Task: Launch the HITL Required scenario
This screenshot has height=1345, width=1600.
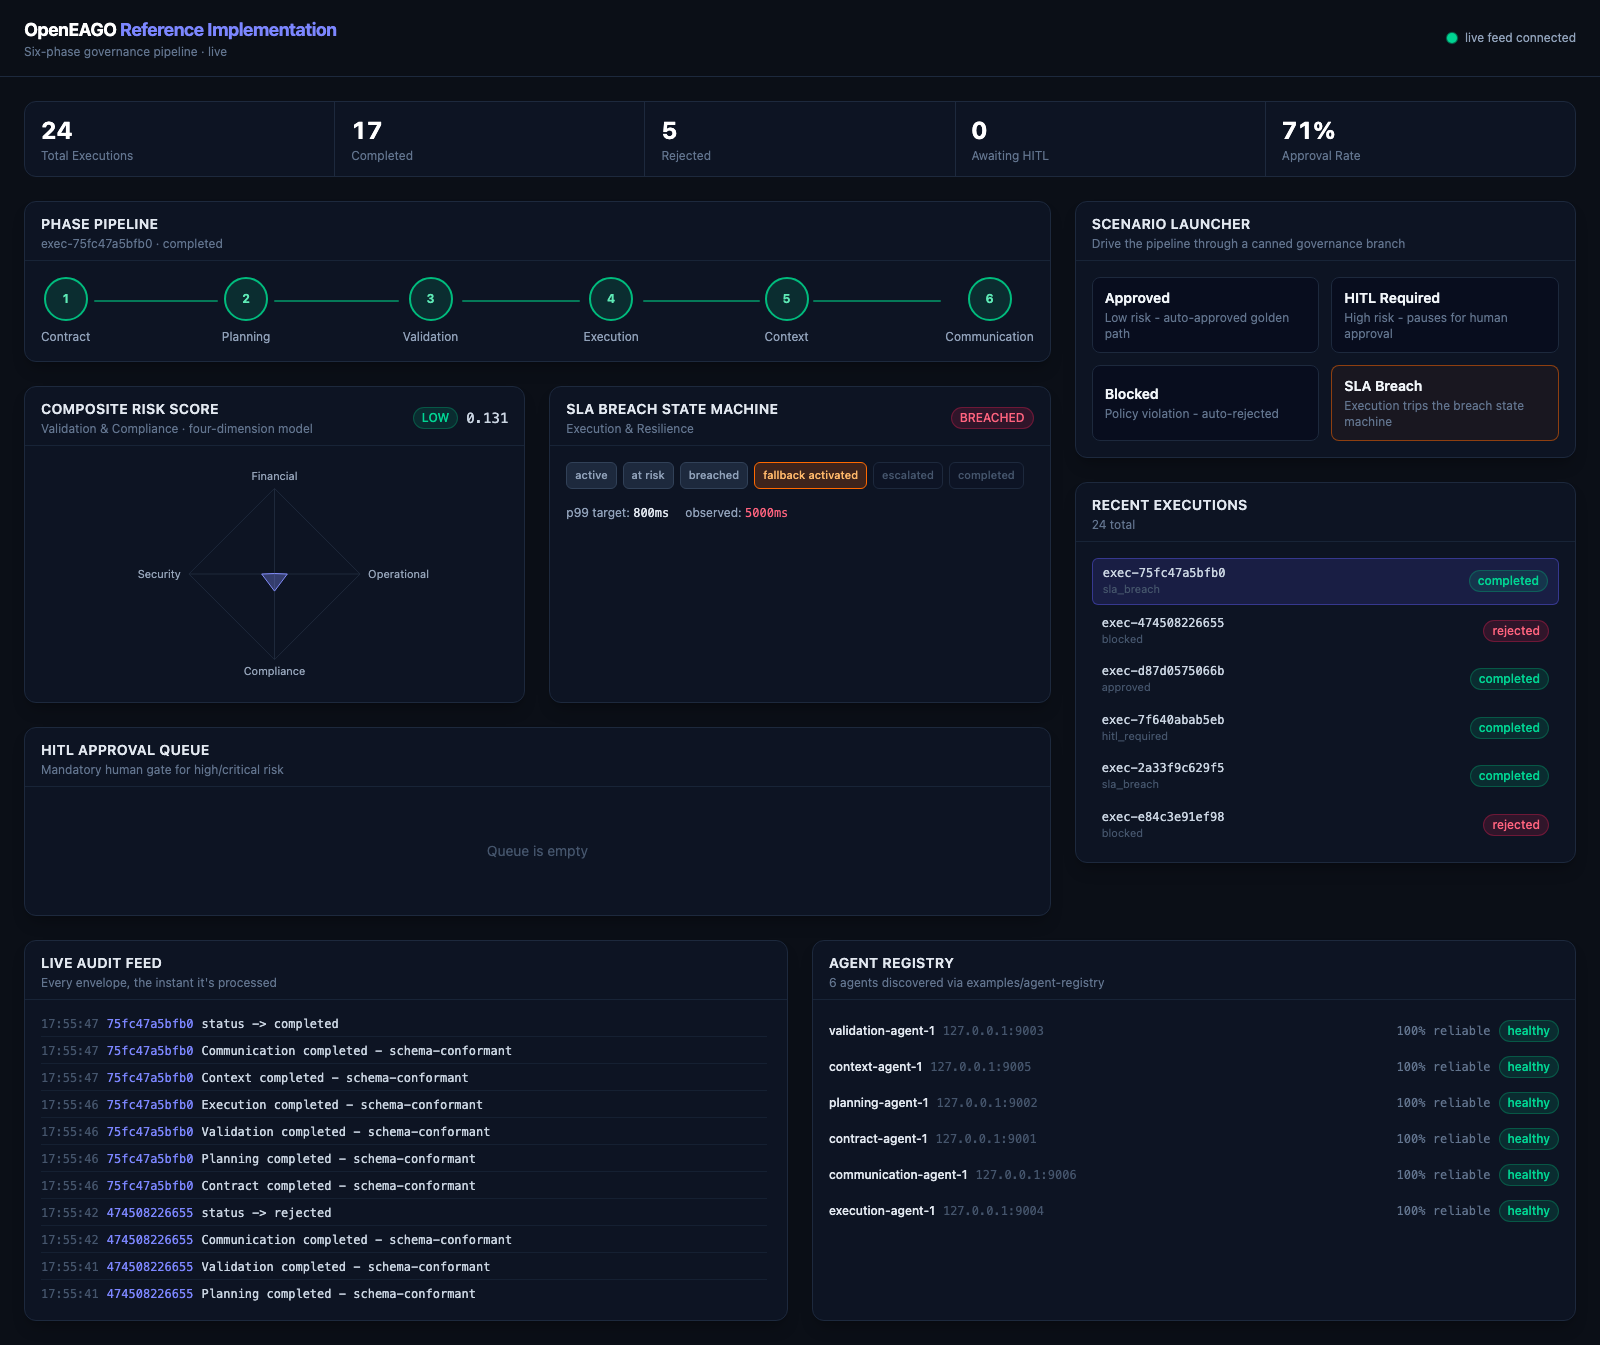Action: pyautogui.click(x=1445, y=315)
